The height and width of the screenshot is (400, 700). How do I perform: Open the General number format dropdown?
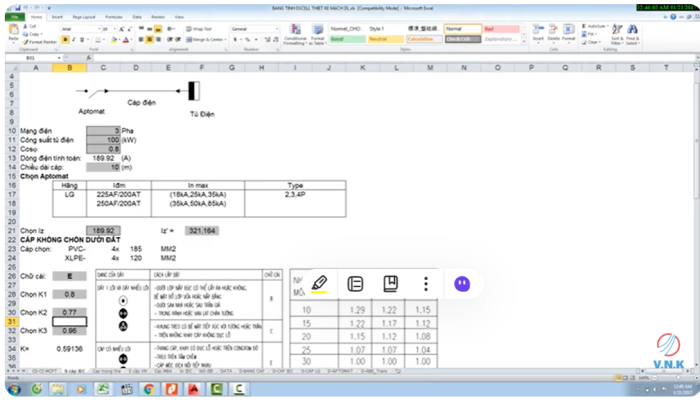(254, 29)
